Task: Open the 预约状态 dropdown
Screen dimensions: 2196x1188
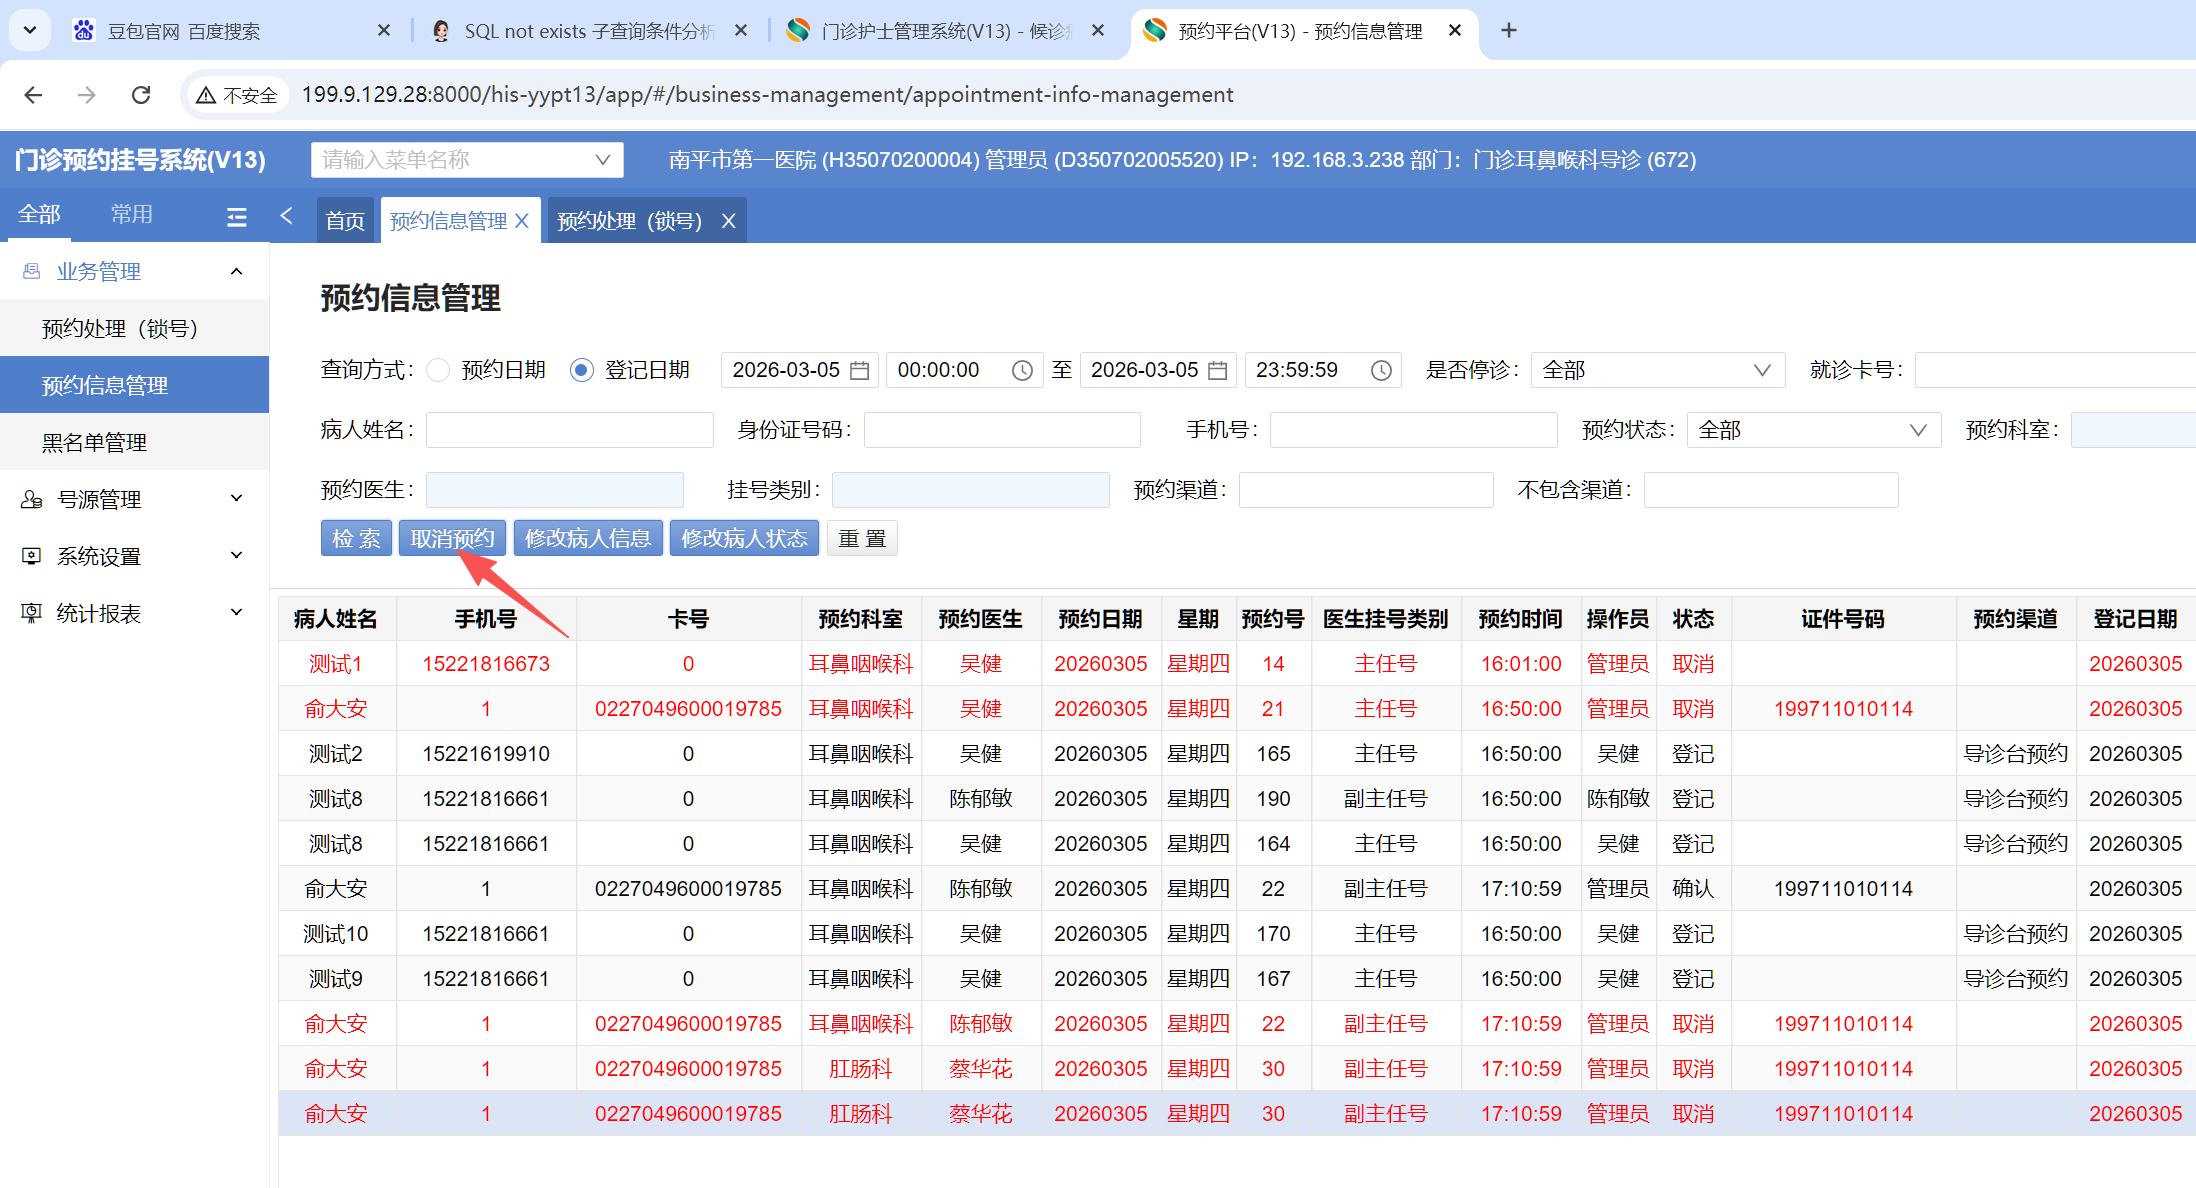Action: pyautogui.click(x=1813, y=430)
